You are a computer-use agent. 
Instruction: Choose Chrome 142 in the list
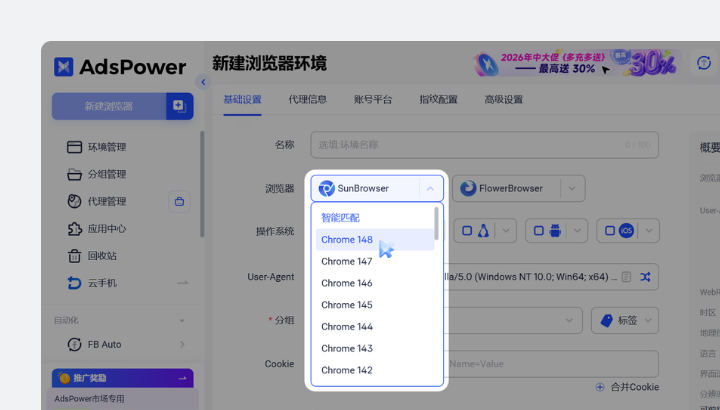(x=375, y=370)
